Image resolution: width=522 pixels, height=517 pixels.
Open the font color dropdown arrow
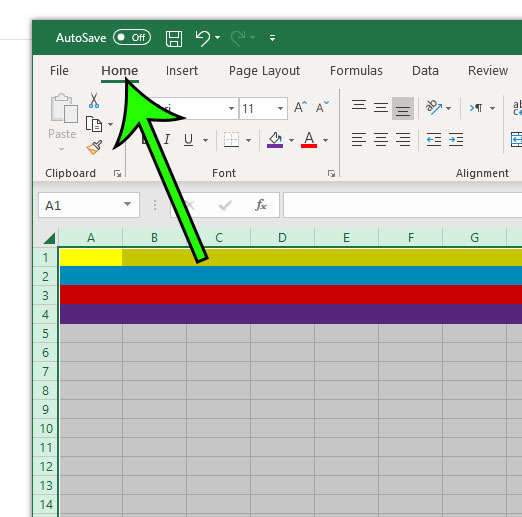click(325, 140)
